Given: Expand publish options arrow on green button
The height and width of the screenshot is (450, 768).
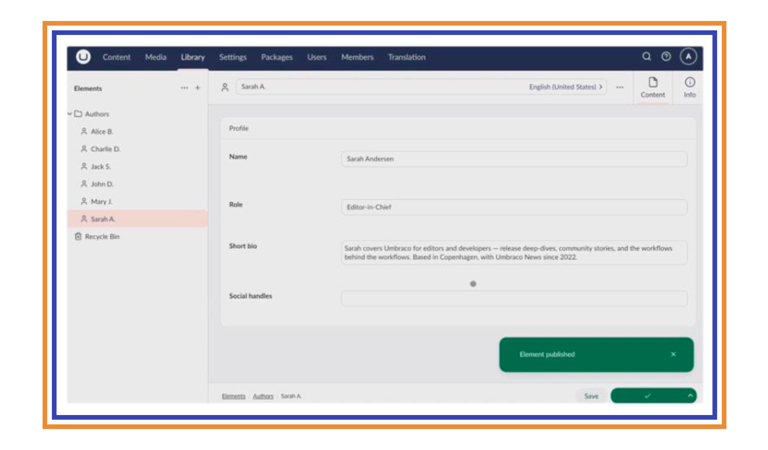Looking at the screenshot, I should pyautogui.click(x=690, y=396).
